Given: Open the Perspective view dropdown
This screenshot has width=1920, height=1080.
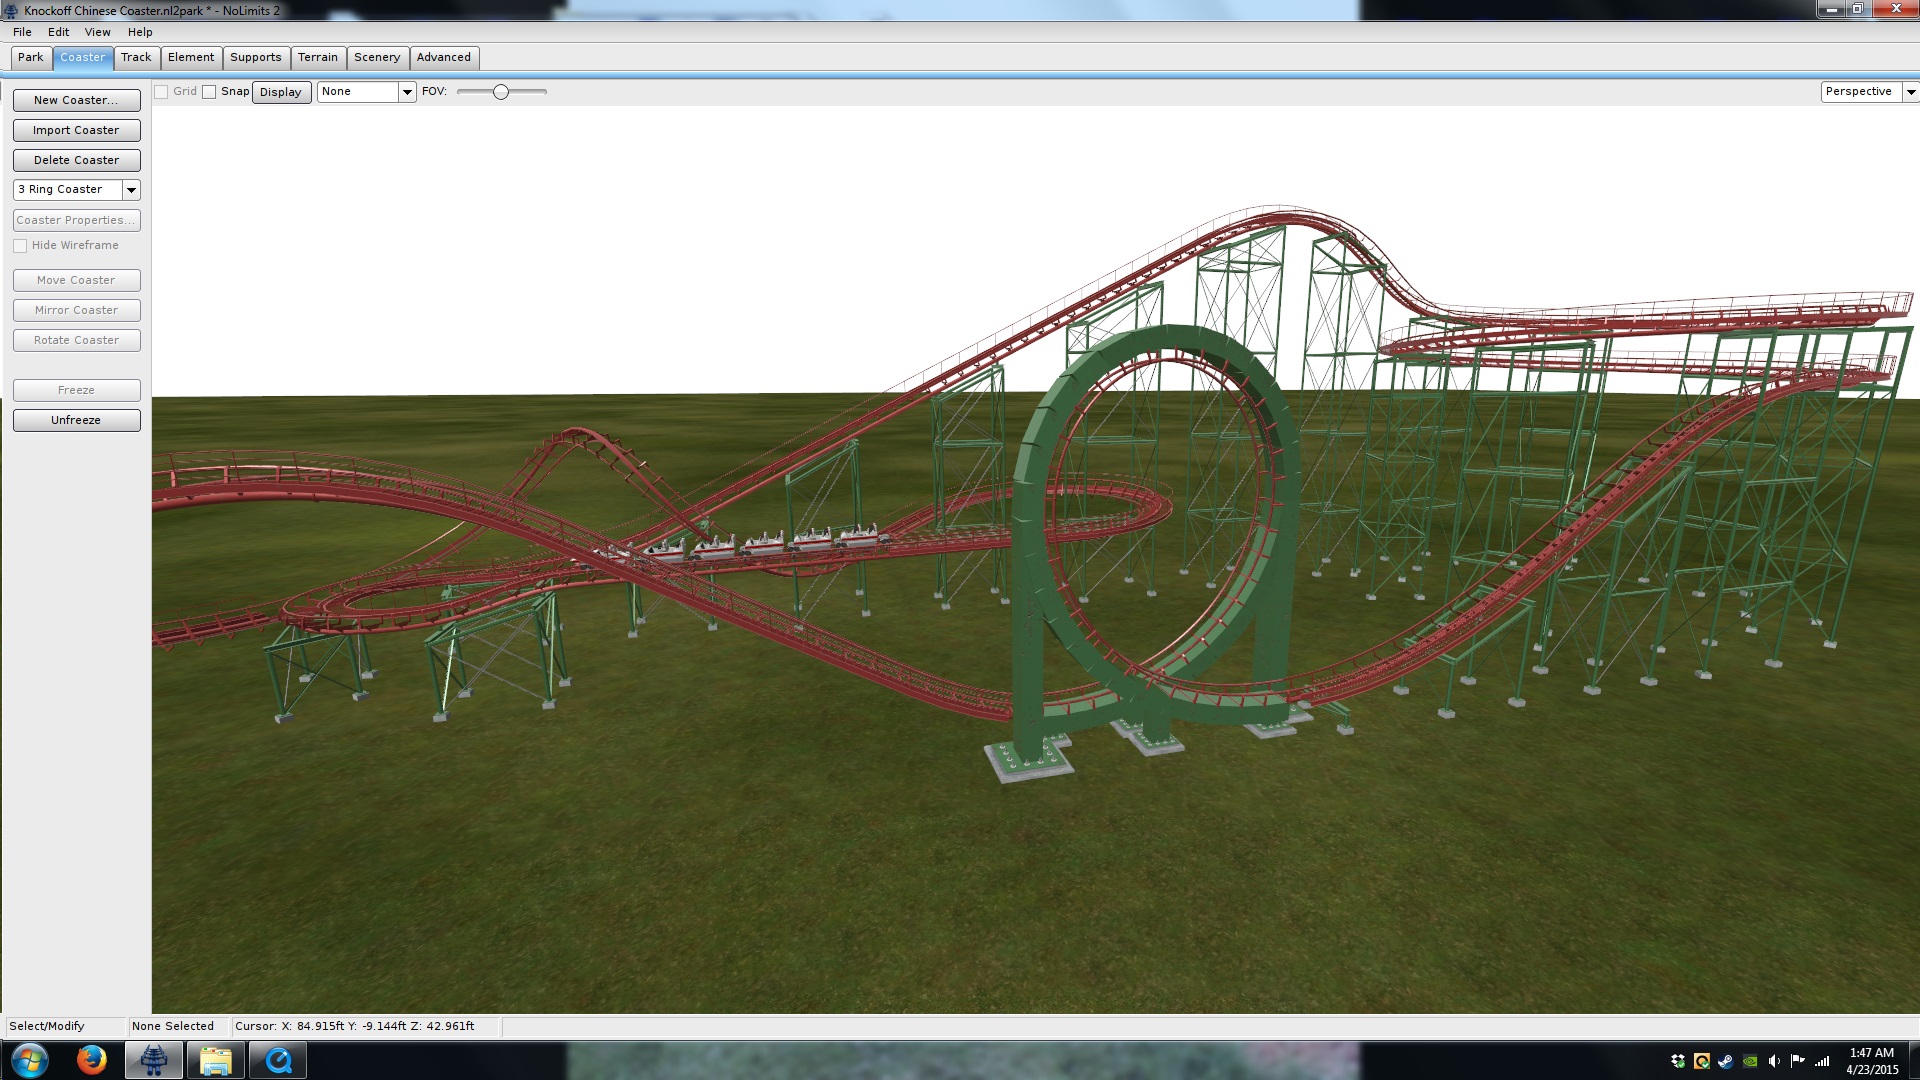Looking at the screenshot, I should [1910, 92].
